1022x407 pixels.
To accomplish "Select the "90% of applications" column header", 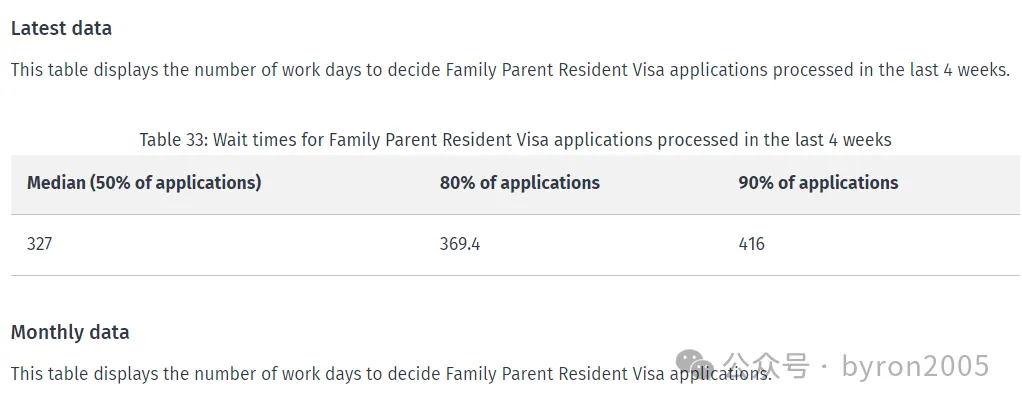I will tap(818, 183).
